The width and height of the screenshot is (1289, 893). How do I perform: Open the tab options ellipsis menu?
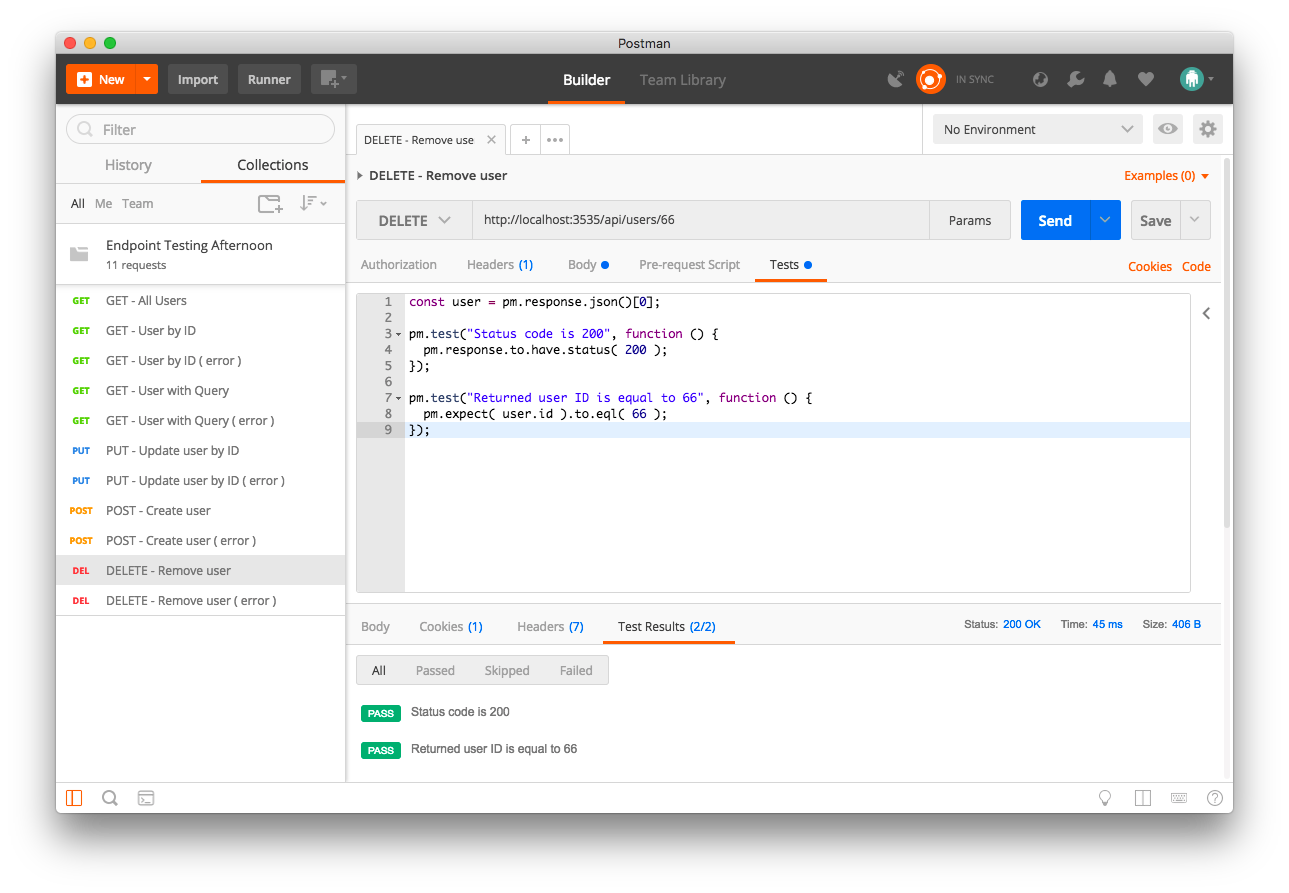(x=555, y=140)
